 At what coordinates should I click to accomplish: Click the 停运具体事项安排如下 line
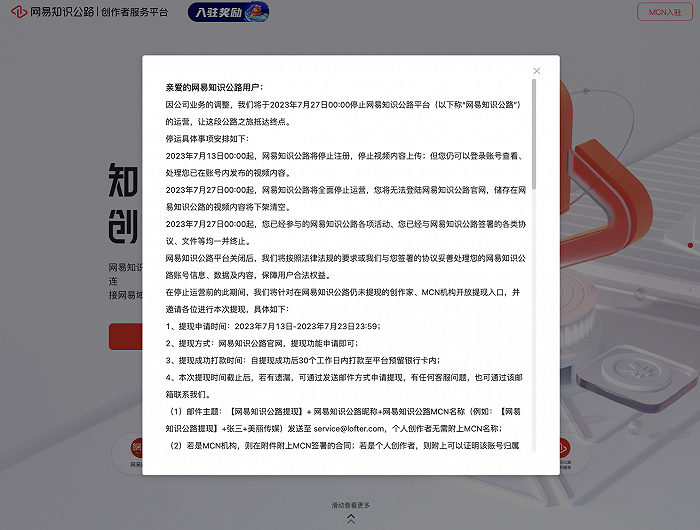click(x=207, y=139)
